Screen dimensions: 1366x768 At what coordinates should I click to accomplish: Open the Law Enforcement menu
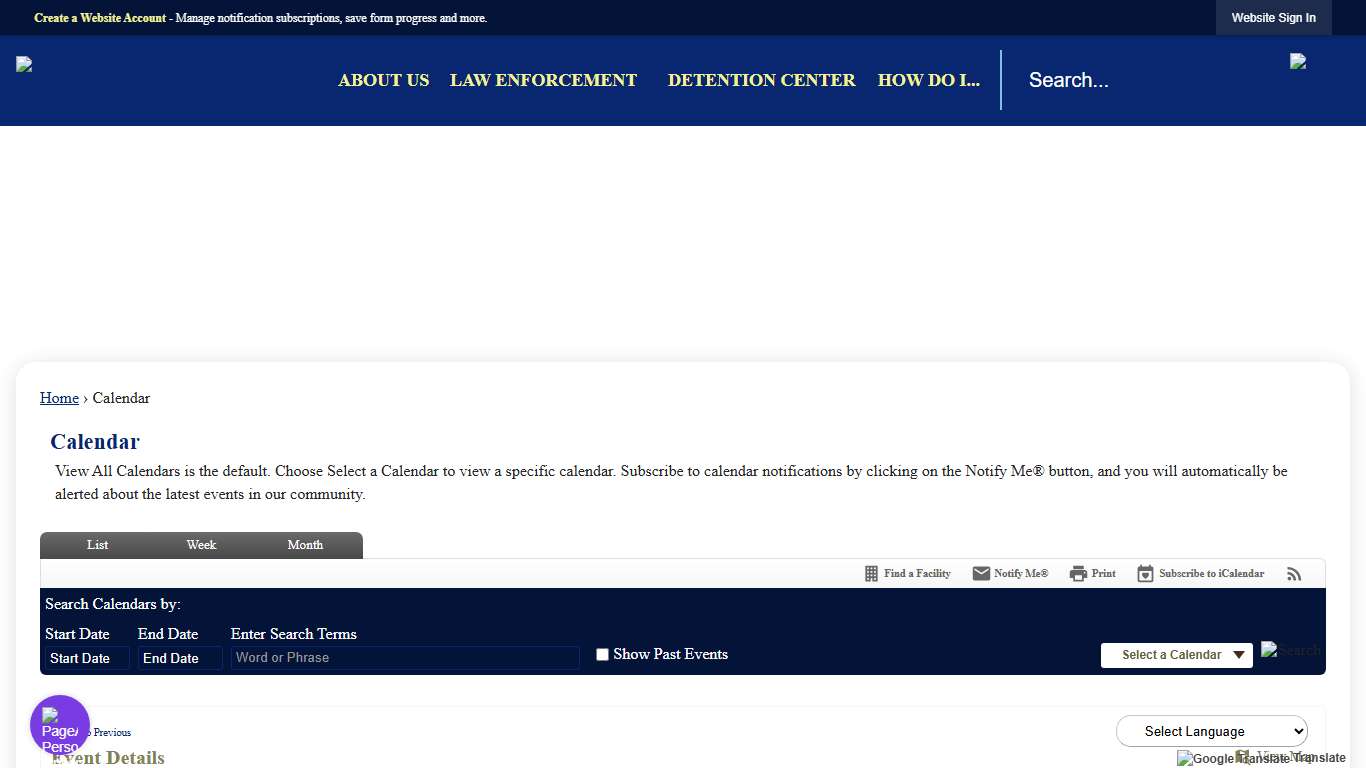(x=543, y=80)
